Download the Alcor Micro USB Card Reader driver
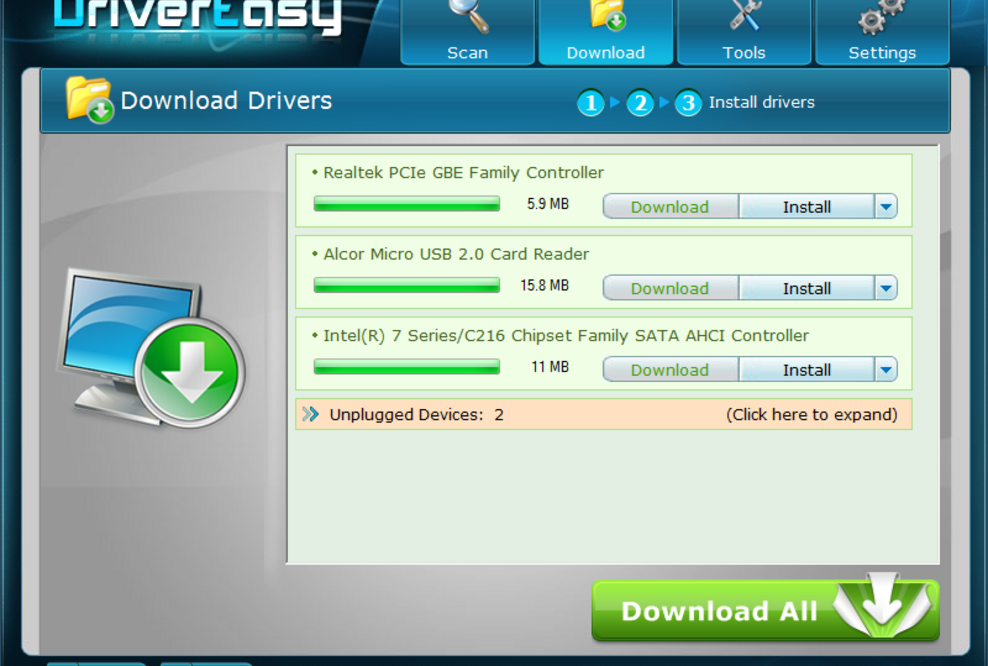Image resolution: width=988 pixels, height=666 pixels. pos(669,288)
